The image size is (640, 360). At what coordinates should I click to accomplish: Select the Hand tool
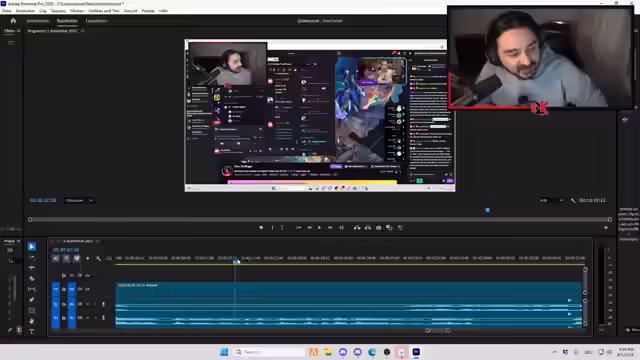[32, 321]
